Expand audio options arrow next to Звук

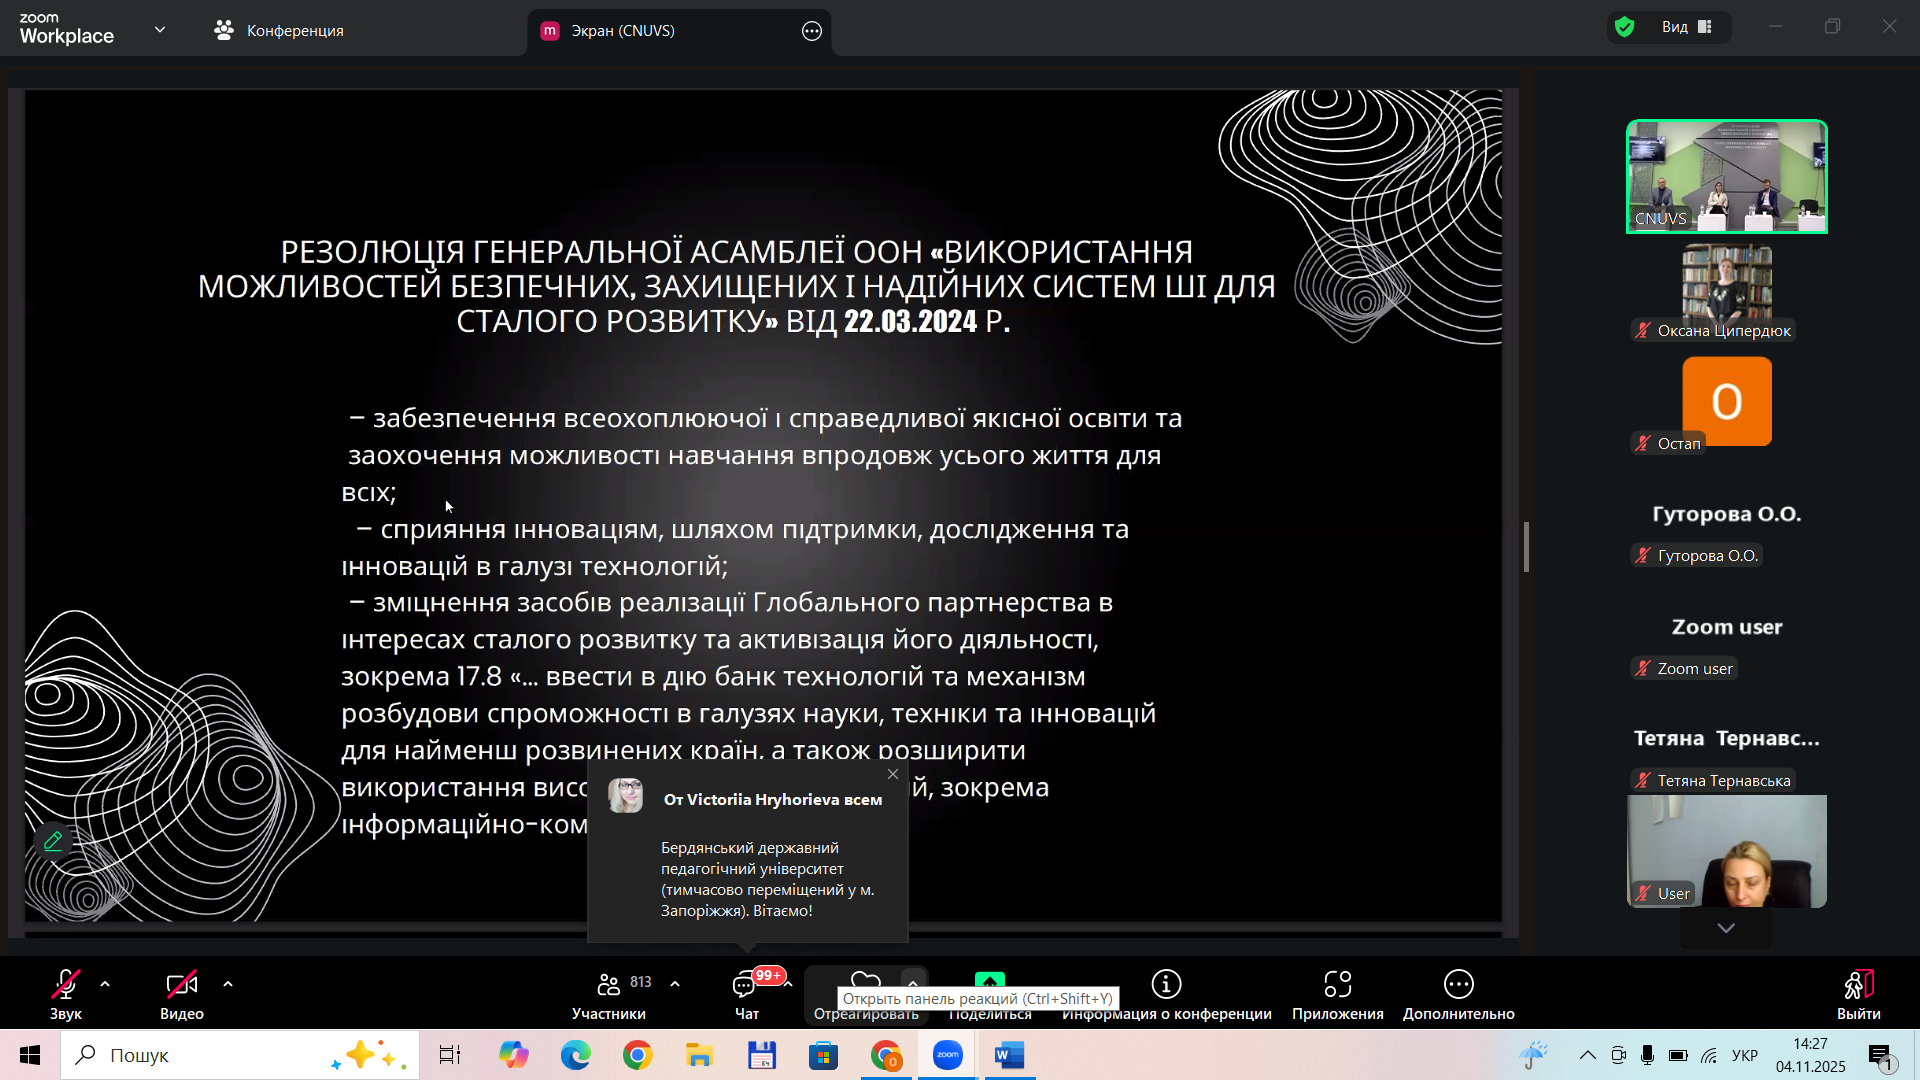coord(105,985)
